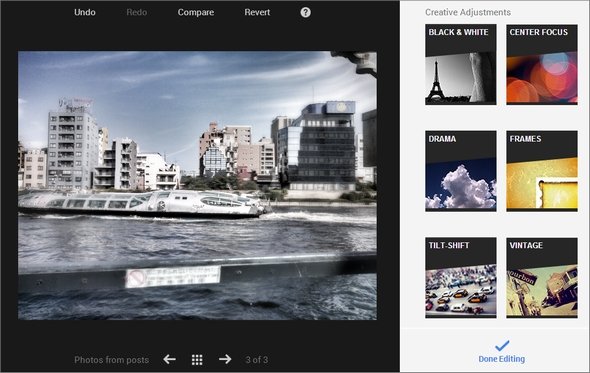The image size is (590, 373).
Task: Apply the Black & White adjustment
Action: click(x=461, y=64)
